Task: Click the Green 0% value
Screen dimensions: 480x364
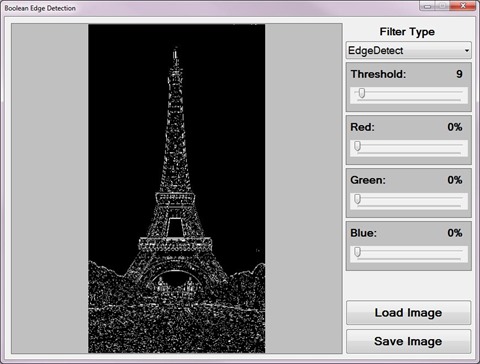Action: (x=455, y=180)
